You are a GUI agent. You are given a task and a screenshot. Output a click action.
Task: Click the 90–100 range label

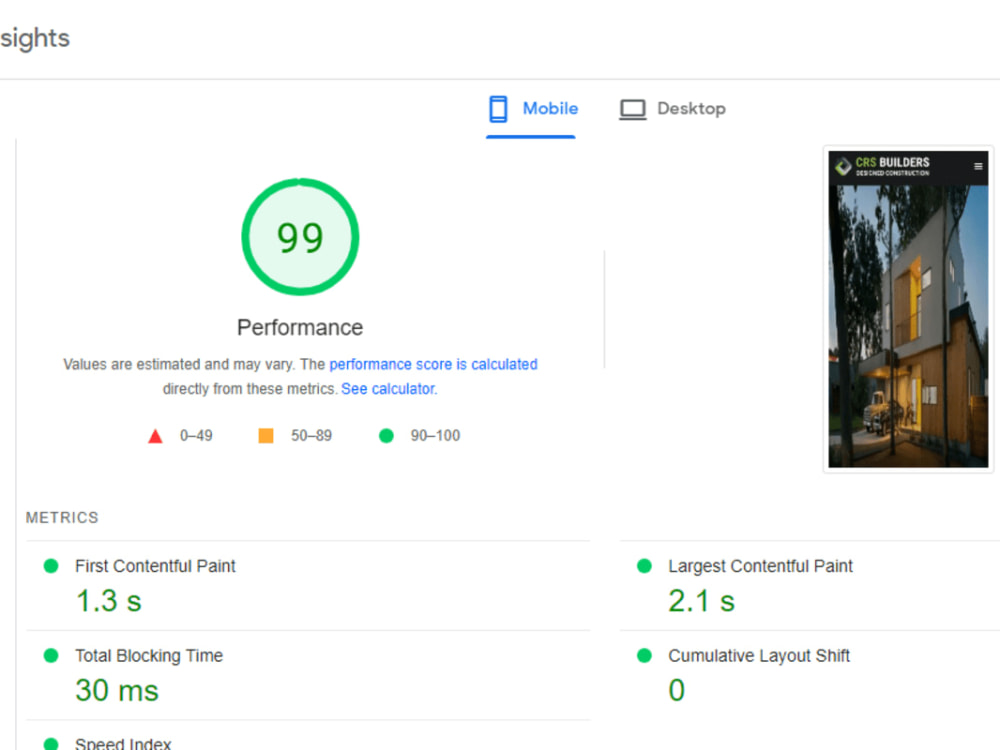[435, 436]
